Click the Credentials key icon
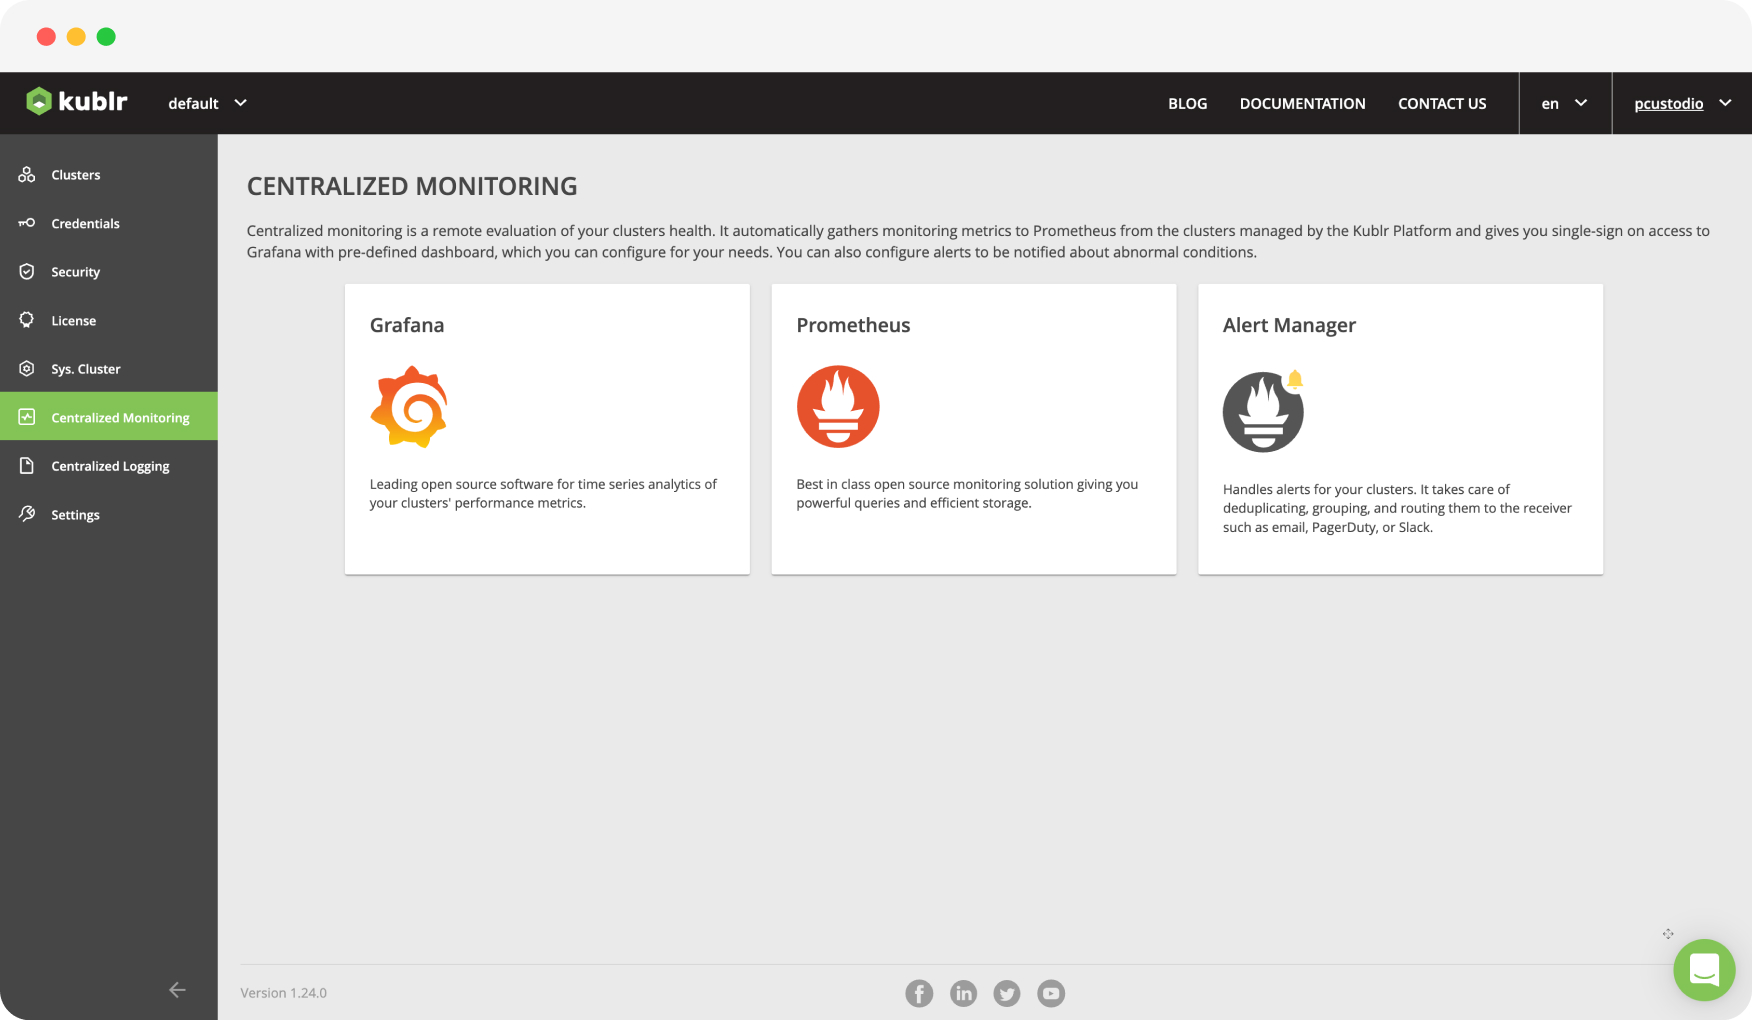Viewport: 1752px width, 1020px height. point(27,223)
